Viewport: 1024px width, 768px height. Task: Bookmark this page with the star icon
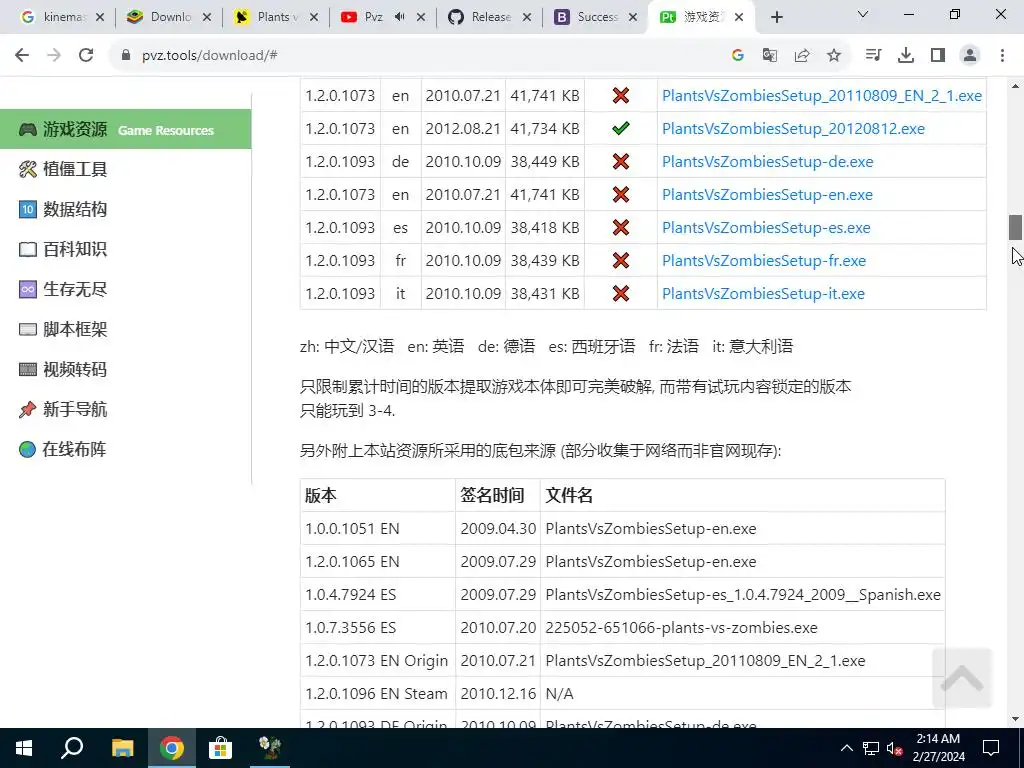[834, 56]
